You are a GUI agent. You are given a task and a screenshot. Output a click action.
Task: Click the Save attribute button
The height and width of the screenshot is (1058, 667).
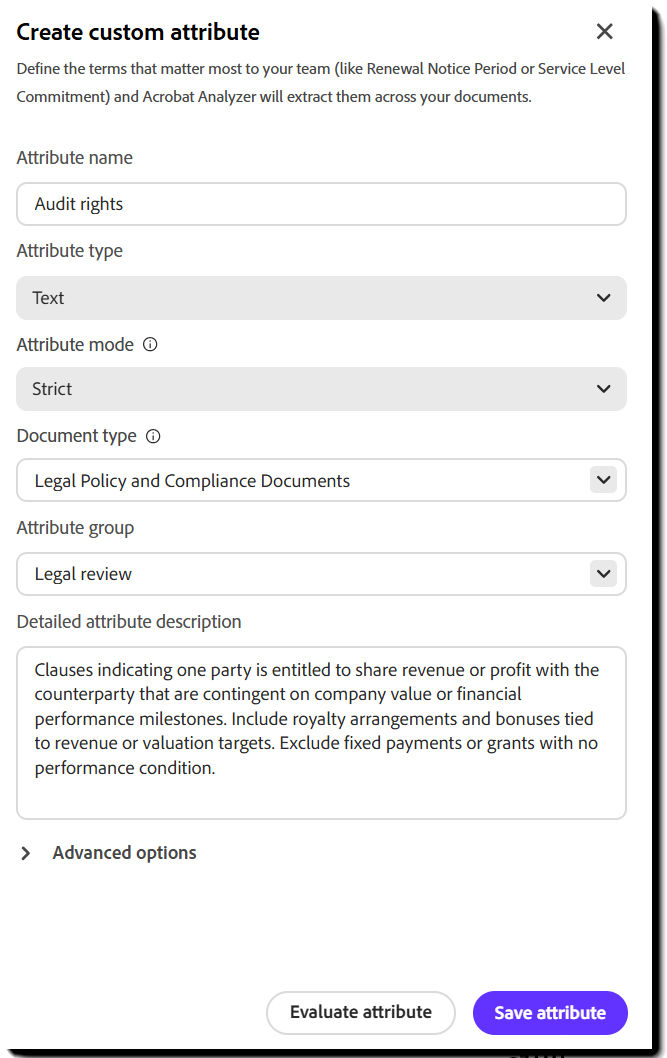tap(550, 1013)
